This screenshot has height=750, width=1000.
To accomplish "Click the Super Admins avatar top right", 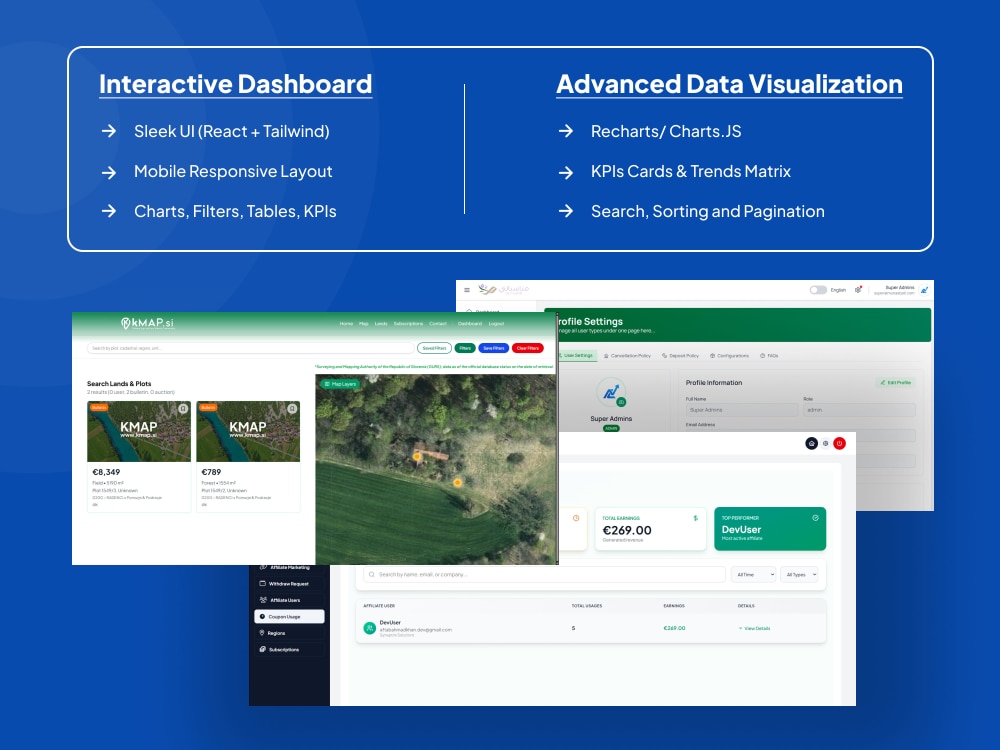I will pos(924,290).
